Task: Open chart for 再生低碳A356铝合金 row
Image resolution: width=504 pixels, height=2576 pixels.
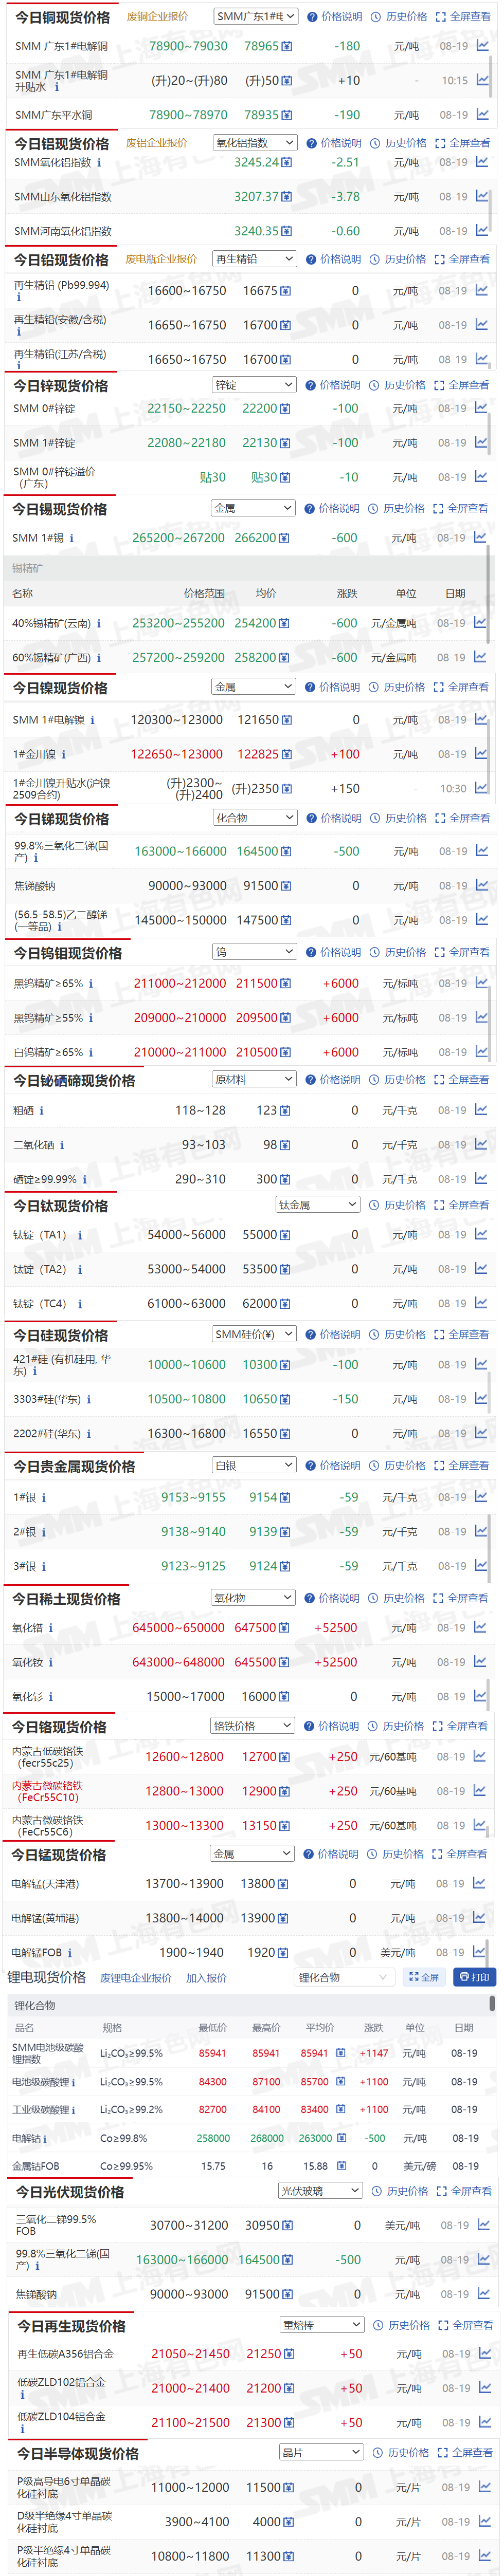Action: pyautogui.click(x=483, y=2353)
